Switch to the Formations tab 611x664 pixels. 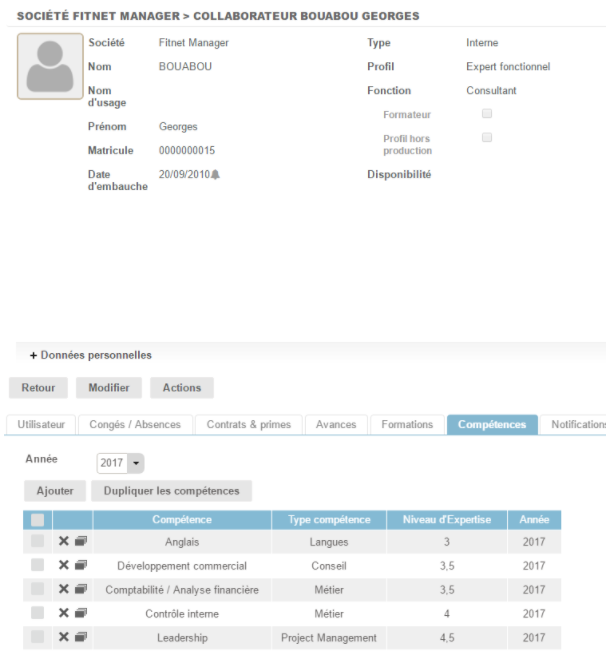[407, 425]
